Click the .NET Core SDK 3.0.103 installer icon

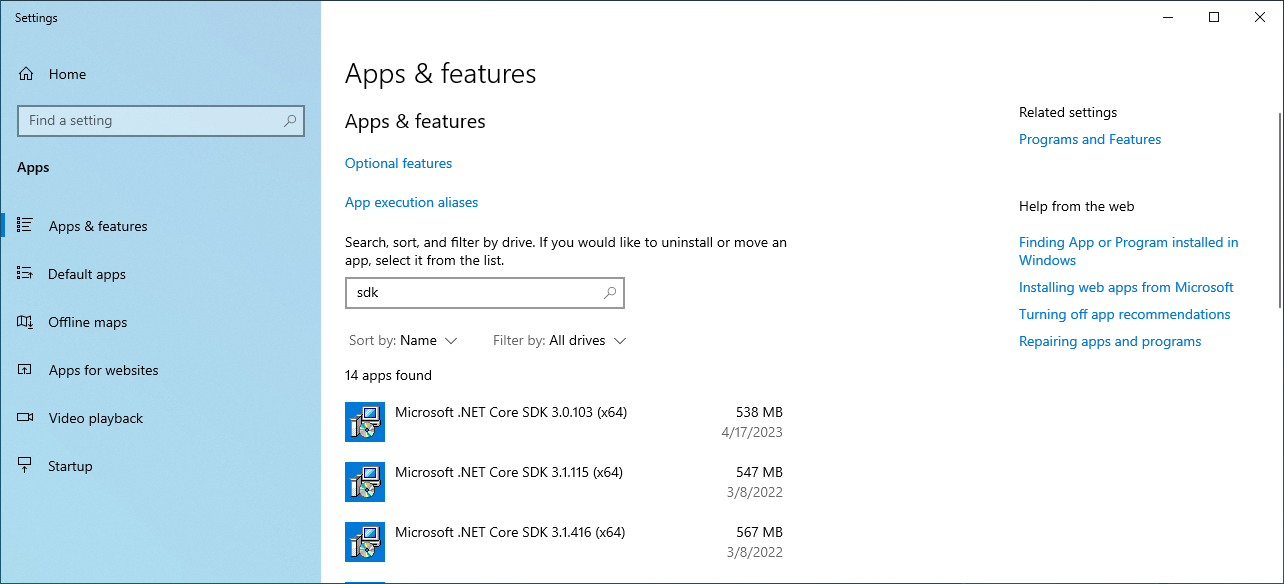365,422
